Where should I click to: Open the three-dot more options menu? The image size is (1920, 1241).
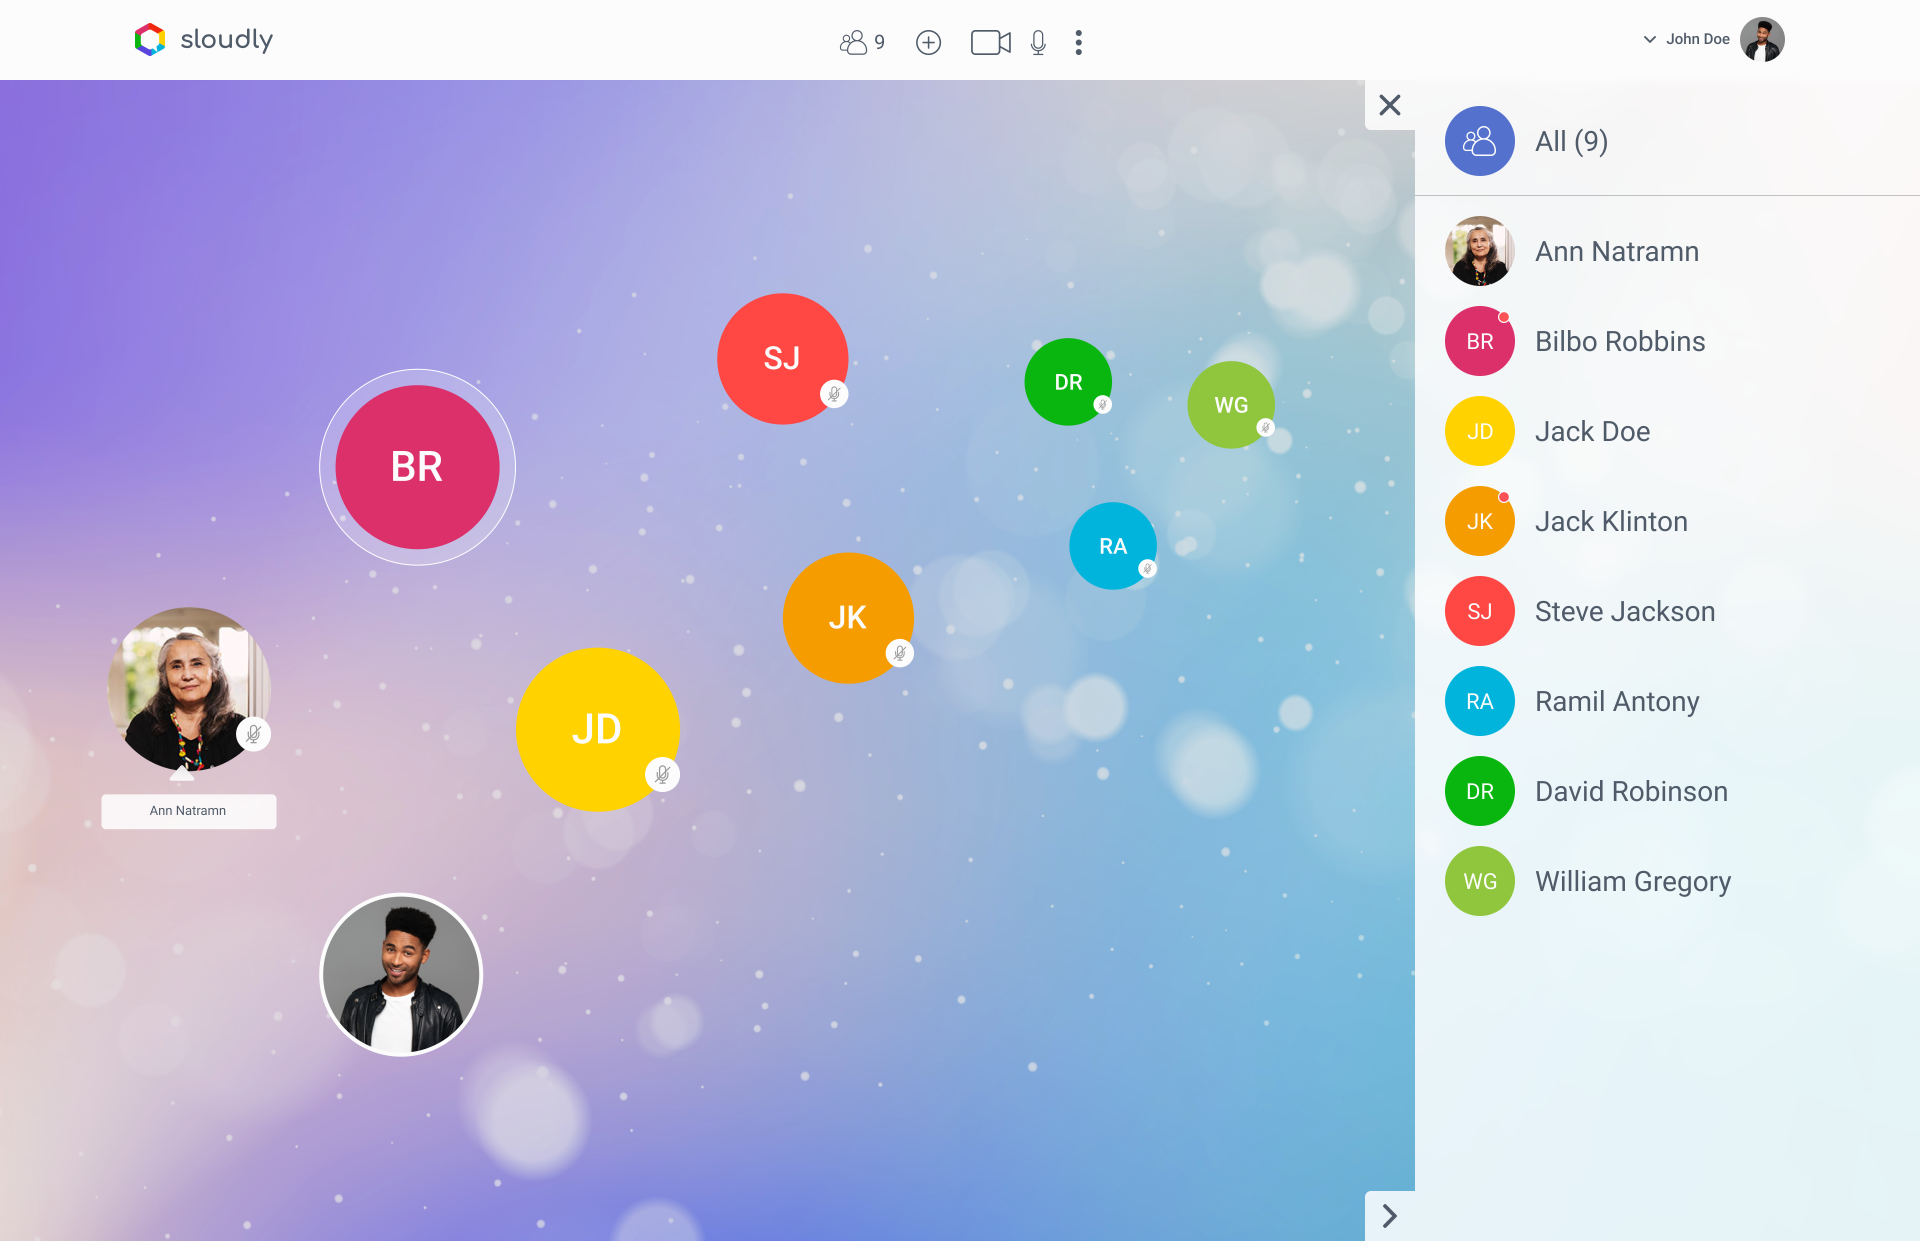point(1078,42)
